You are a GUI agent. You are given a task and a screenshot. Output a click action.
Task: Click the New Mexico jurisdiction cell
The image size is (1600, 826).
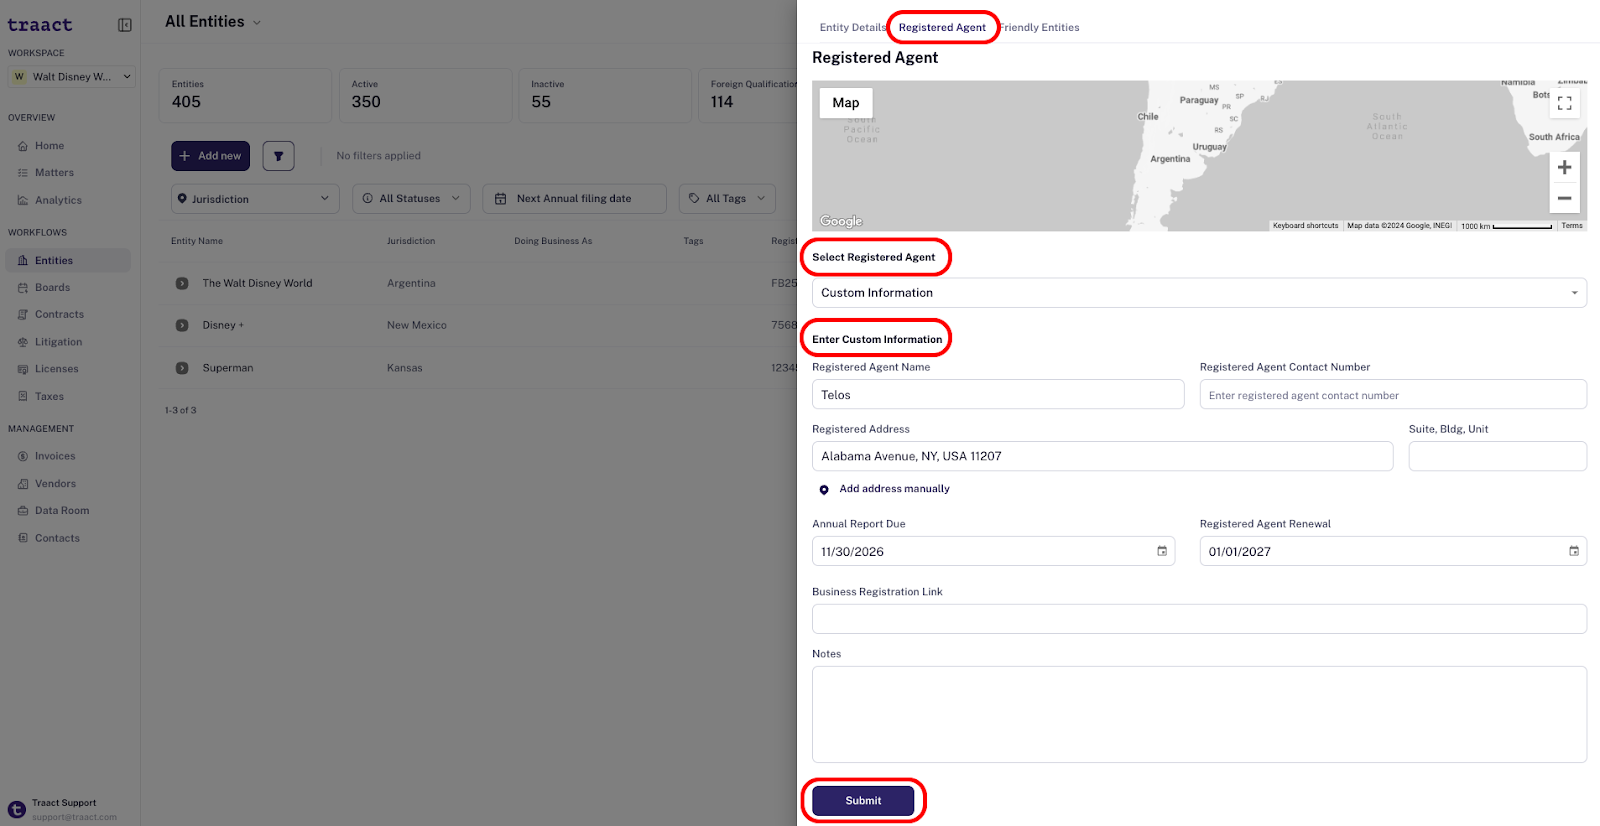[x=417, y=326]
